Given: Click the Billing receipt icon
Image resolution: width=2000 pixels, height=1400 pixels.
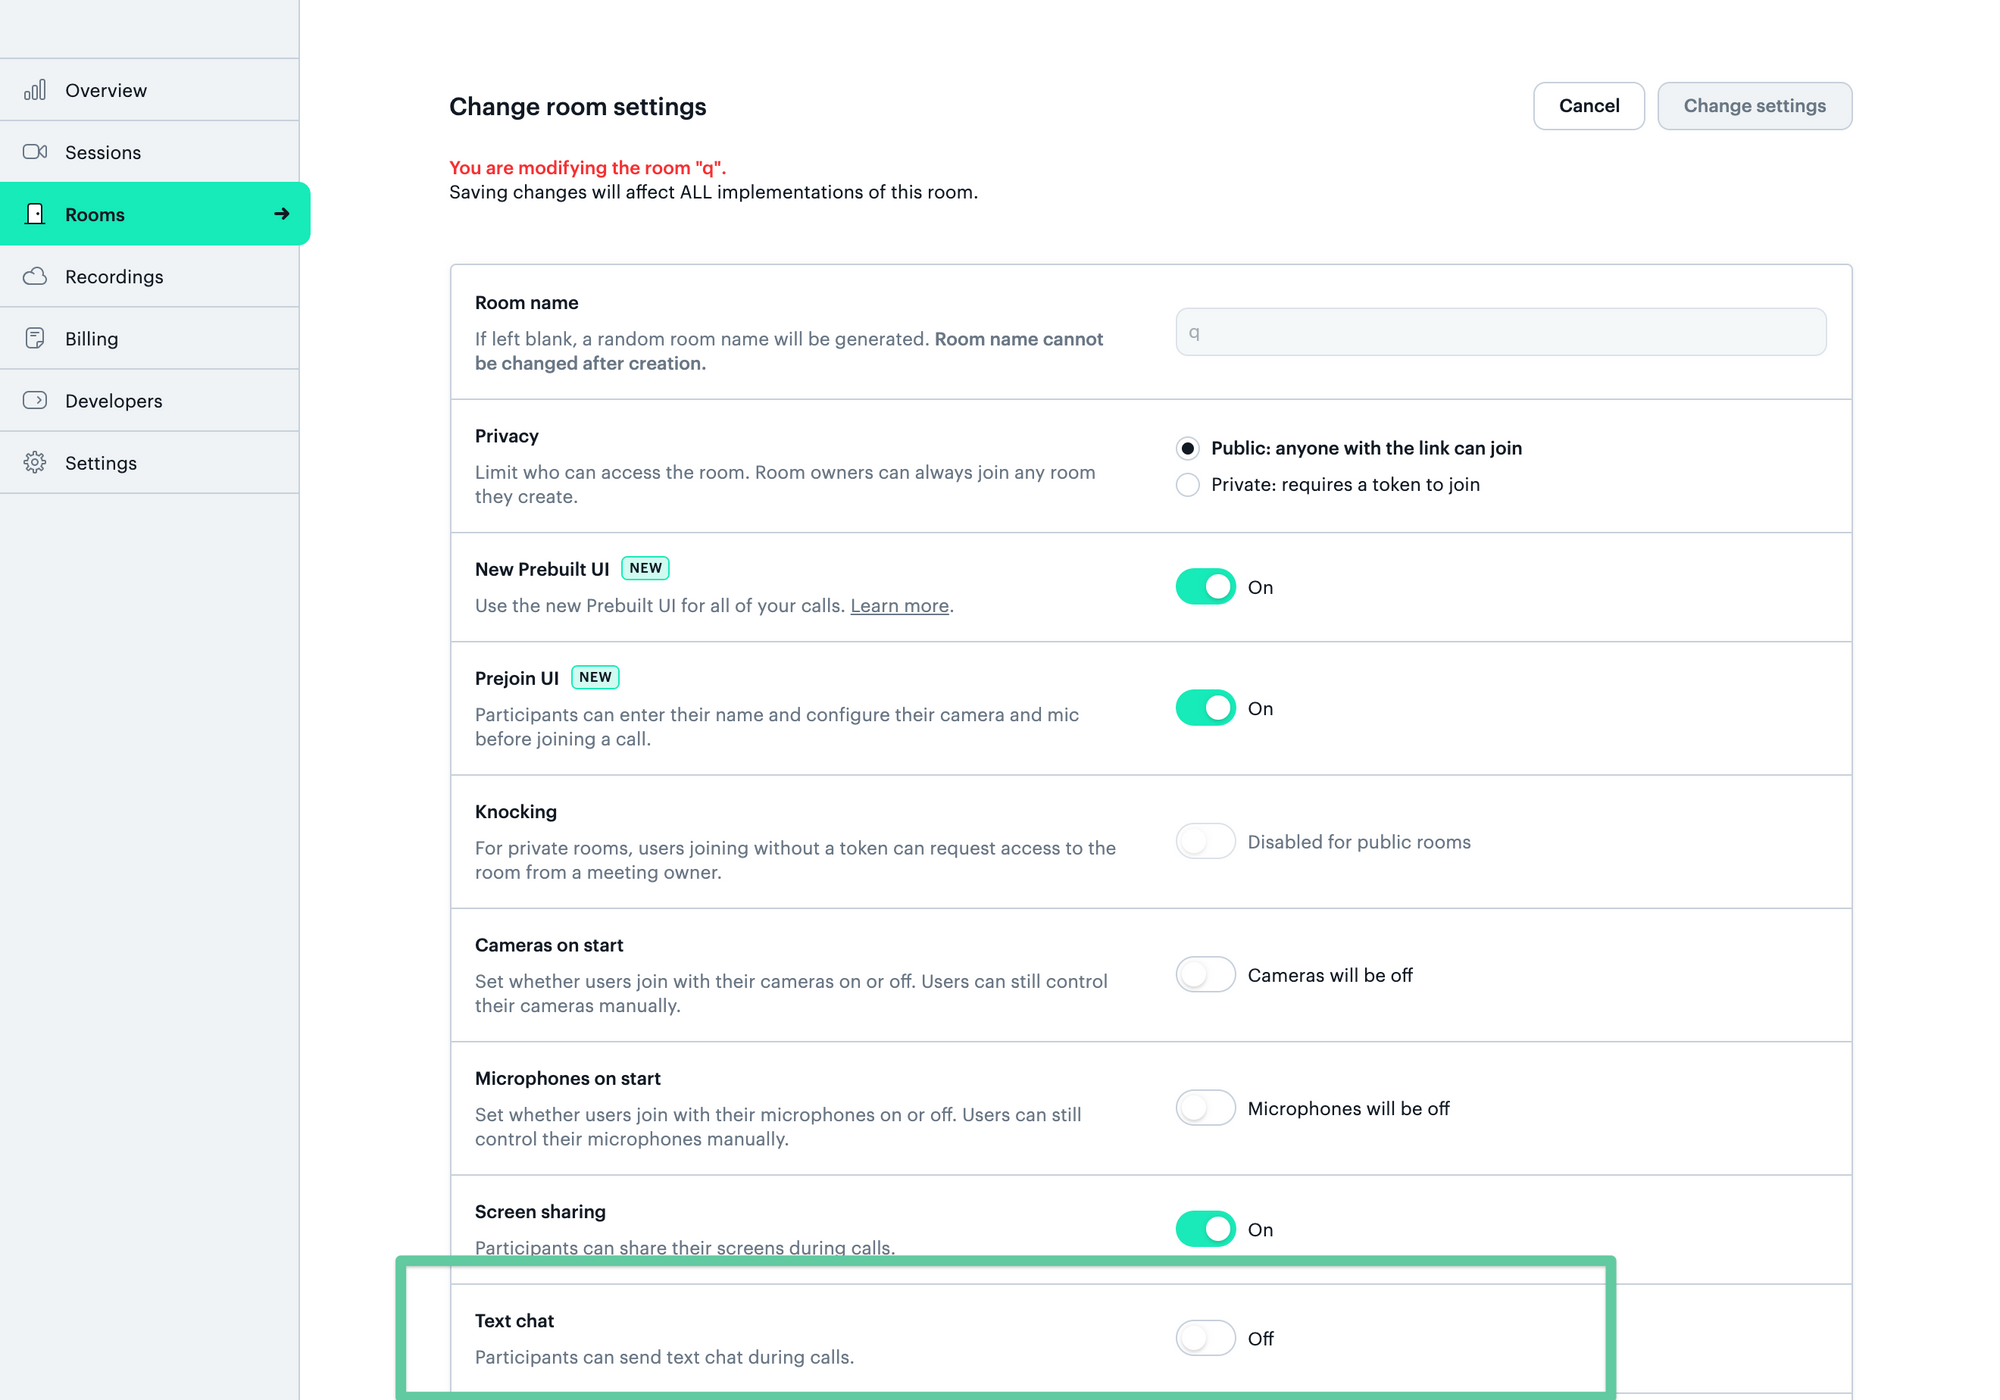Looking at the screenshot, I should pos(35,338).
